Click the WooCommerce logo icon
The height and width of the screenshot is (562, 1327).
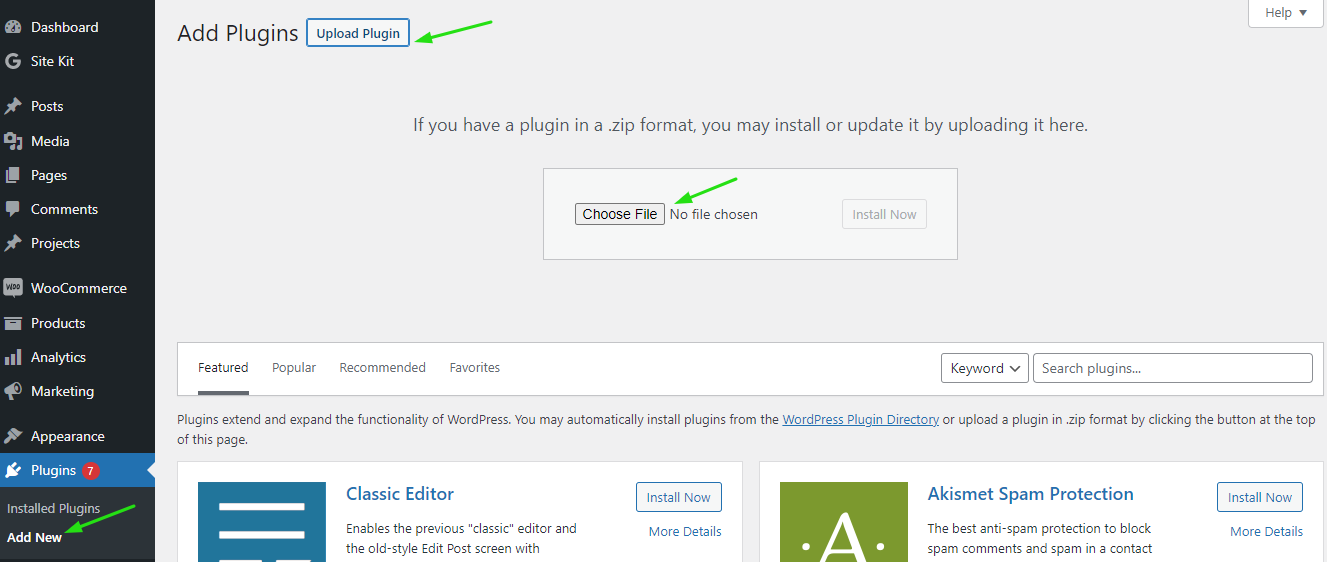pyautogui.click(x=13, y=288)
